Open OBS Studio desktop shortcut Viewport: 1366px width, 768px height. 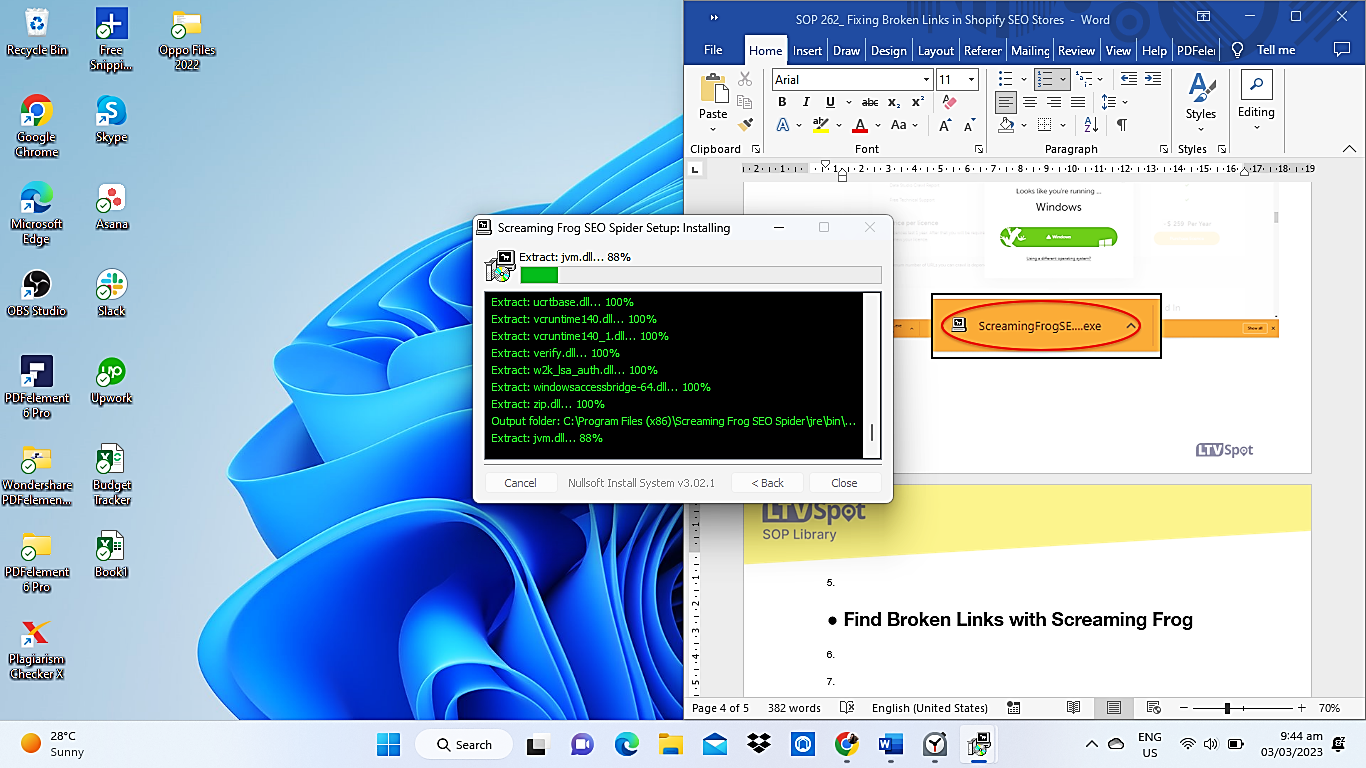(36, 294)
